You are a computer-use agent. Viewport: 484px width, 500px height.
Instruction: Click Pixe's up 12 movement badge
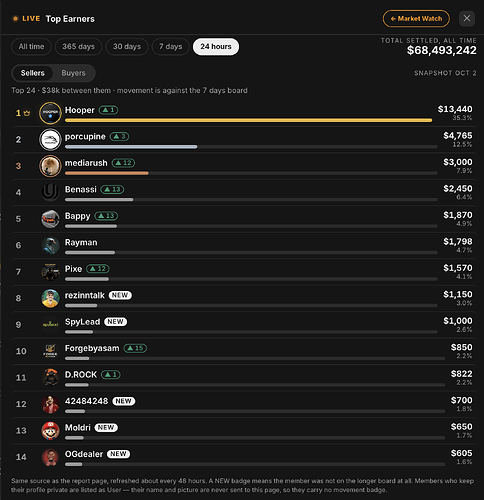[98, 269]
